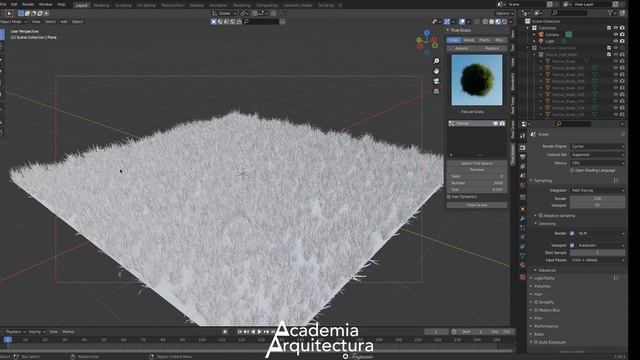Open the viewport Add menu
This screenshot has width=640, height=360.
click(x=64, y=22)
